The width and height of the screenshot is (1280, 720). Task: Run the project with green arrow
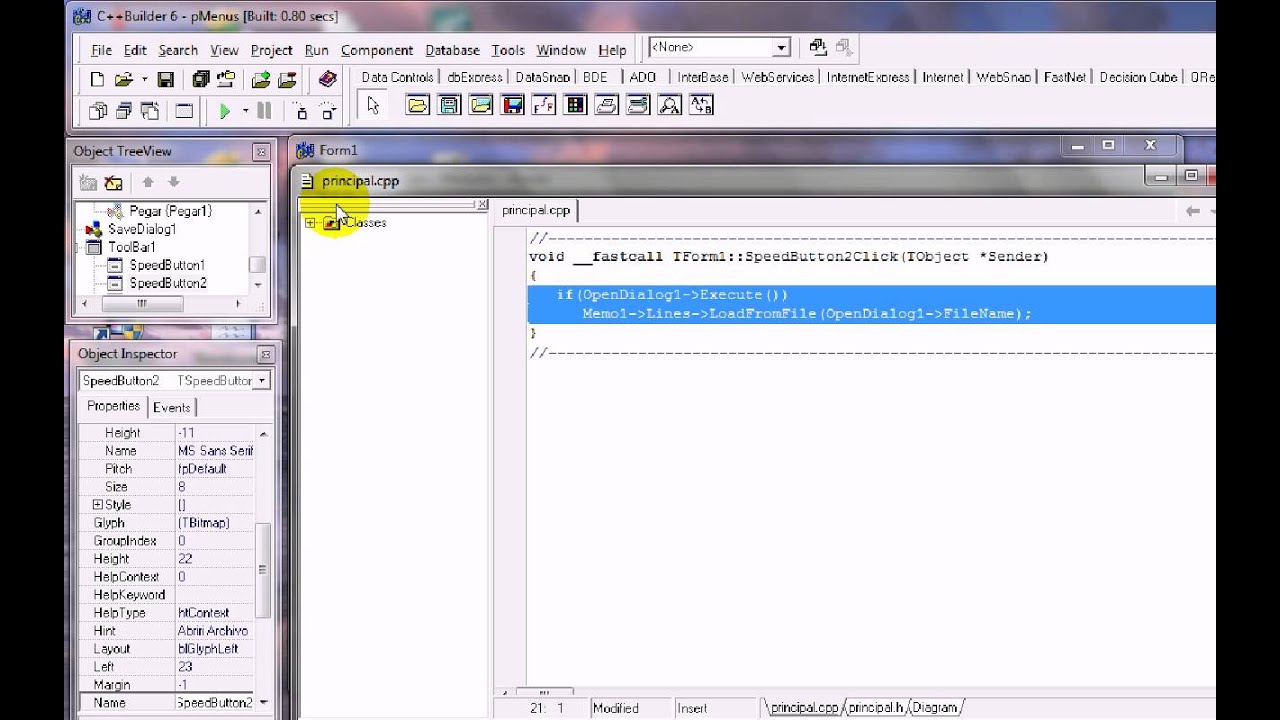pos(225,111)
